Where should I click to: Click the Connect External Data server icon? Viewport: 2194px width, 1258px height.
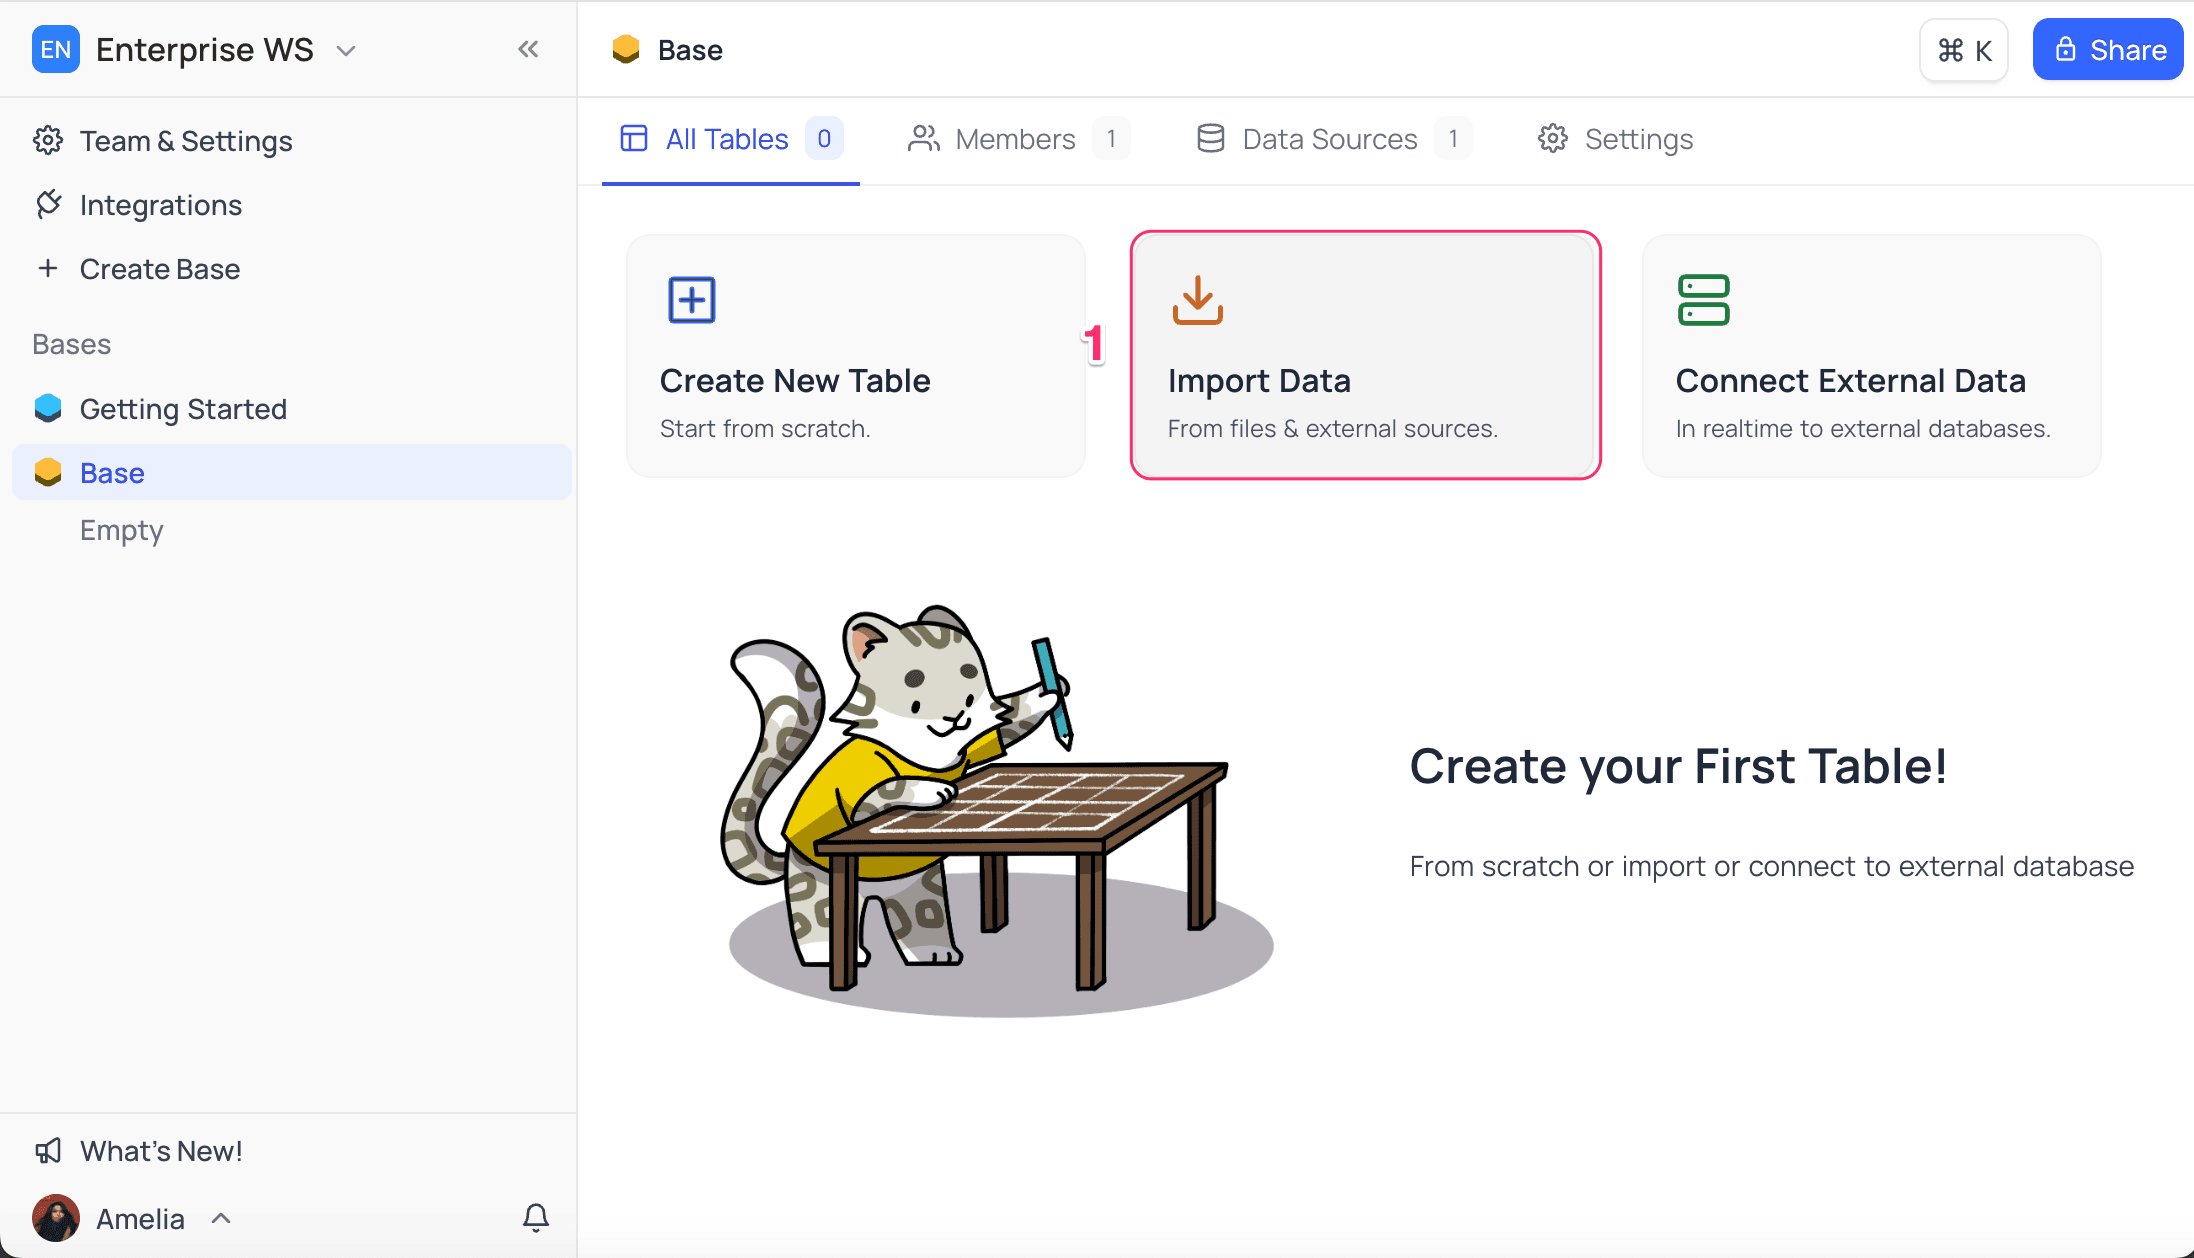(1703, 300)
